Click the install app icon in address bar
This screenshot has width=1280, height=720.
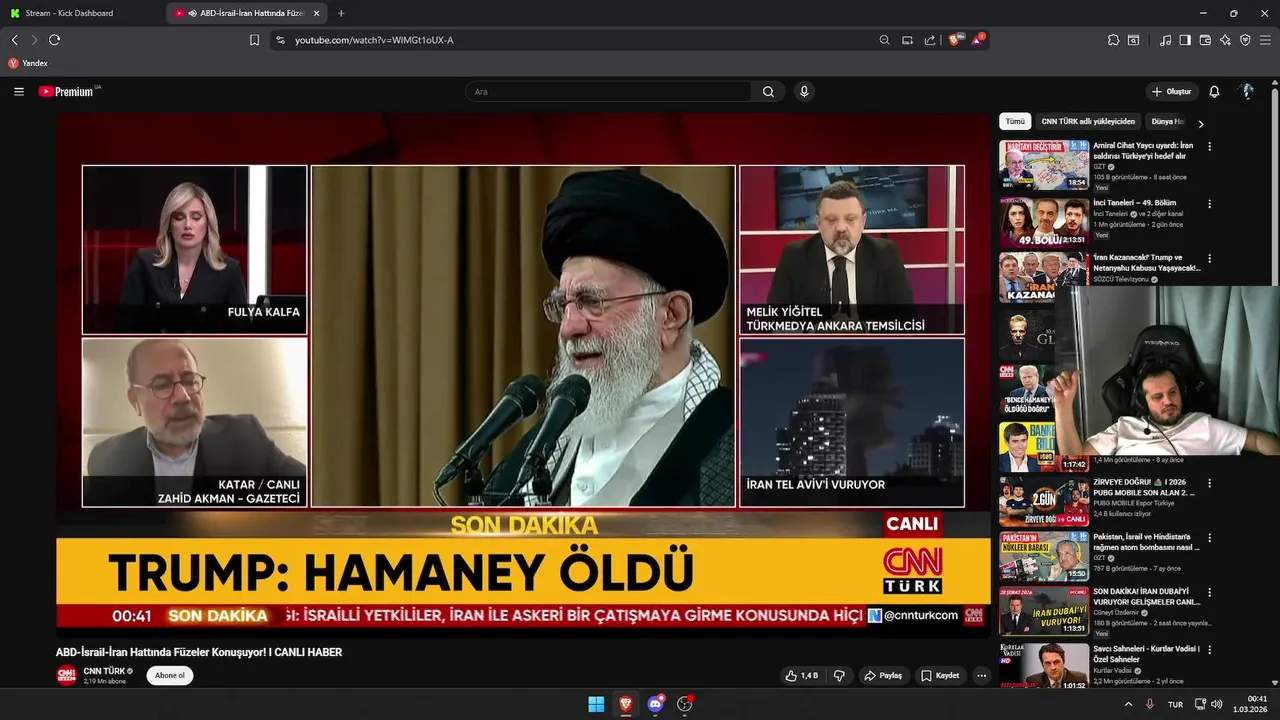[907, 40]
